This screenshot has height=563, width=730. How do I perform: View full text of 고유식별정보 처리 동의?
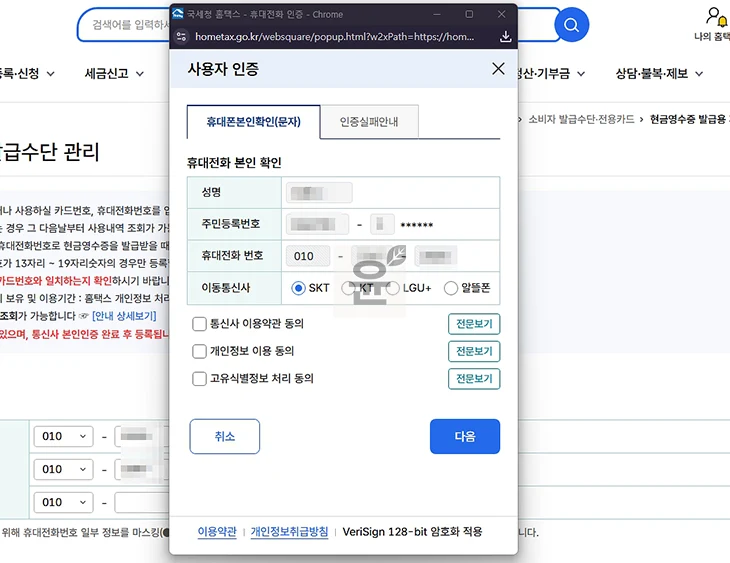tap(474, 379)
